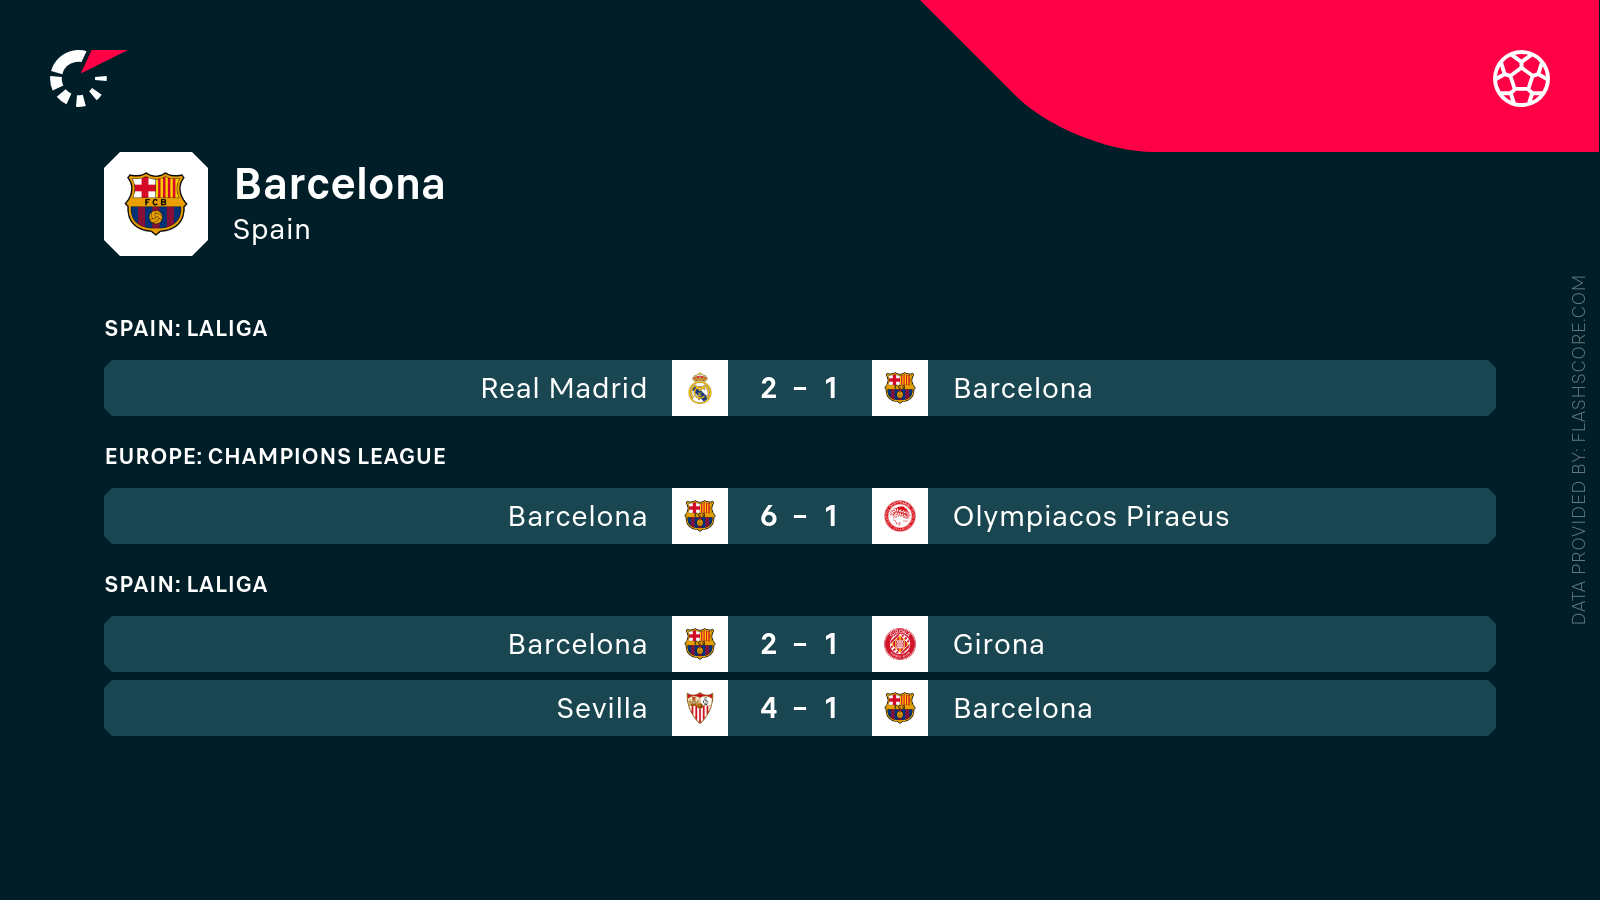Viewport: 1600px width, 900px height.
Task: Click the Real Madrid crest icon
Action: [x=700, y=388]
